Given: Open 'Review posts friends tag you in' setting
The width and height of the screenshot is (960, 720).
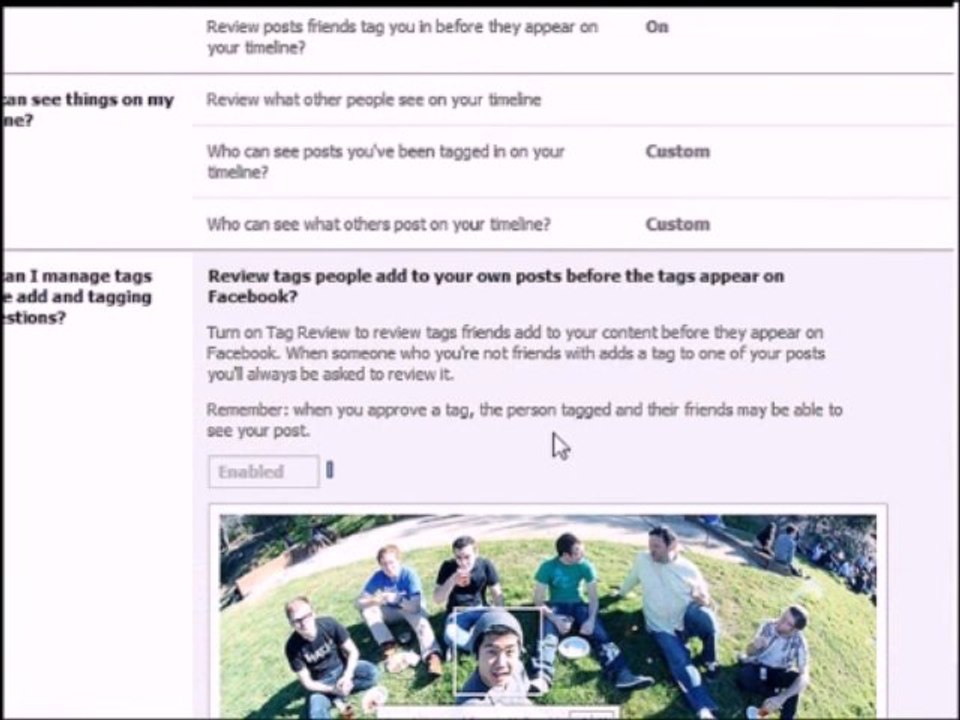Looking at the screenshot, I should click(x=402, y=37).
